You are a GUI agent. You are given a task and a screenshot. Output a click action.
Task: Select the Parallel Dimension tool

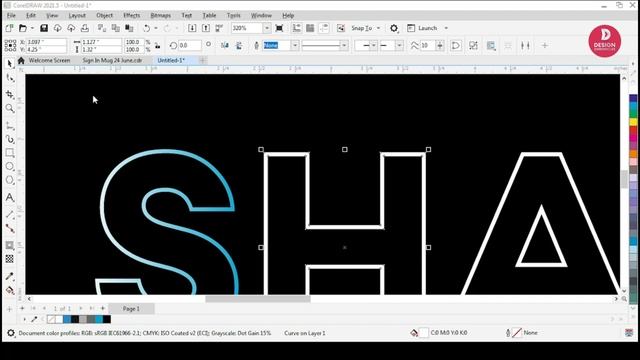[x=10, y=215]
